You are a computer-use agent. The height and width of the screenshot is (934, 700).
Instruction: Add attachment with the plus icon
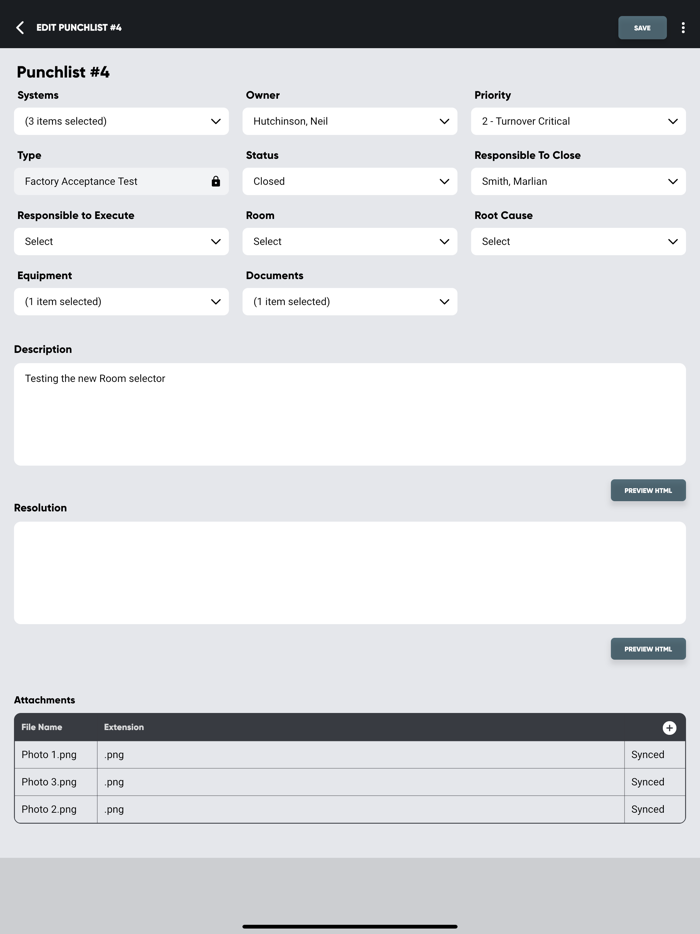click(669, 728)
